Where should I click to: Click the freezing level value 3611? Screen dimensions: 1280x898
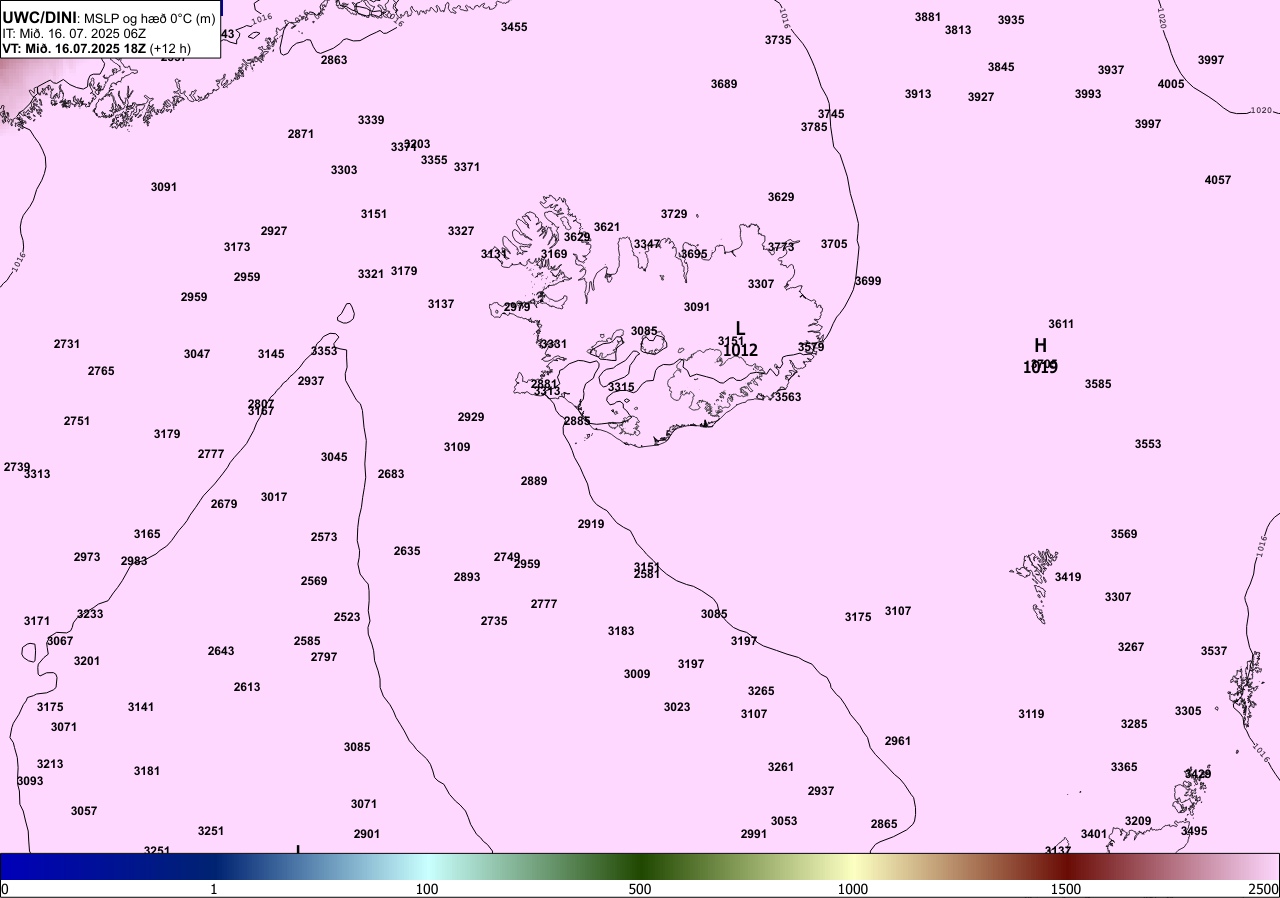1061,324
